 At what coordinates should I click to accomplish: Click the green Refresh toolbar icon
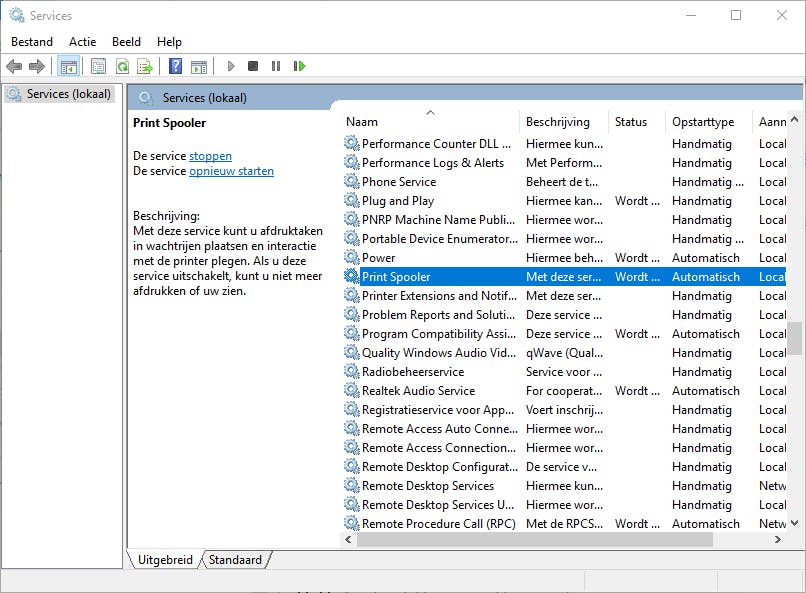point(122,66)
